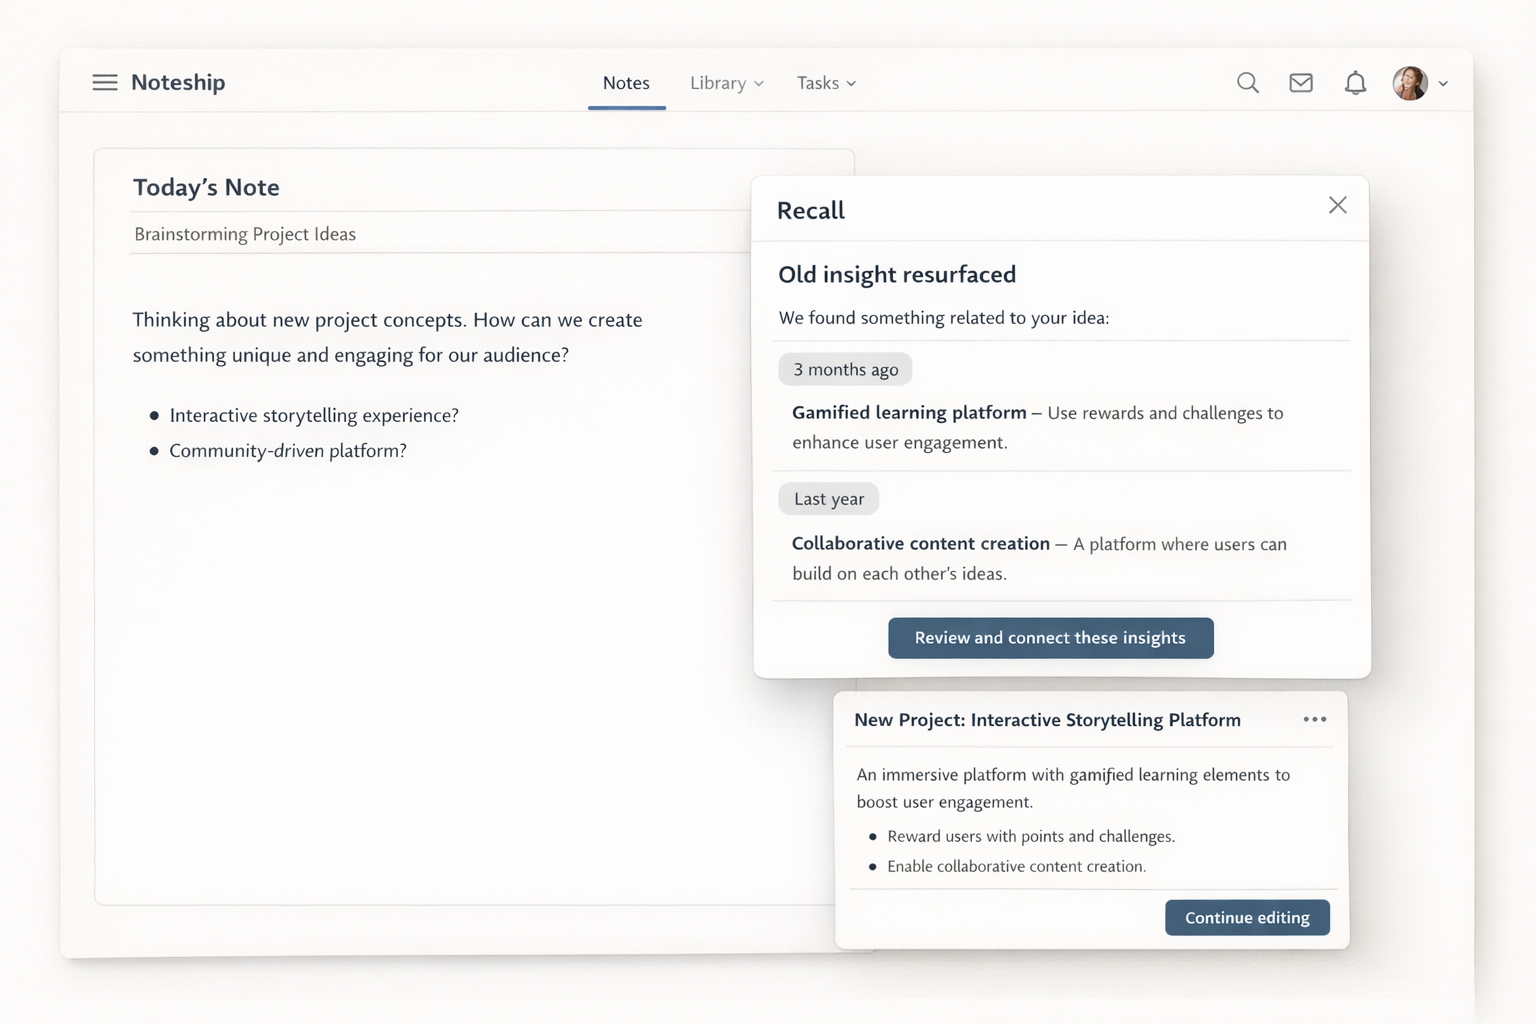Open the mail inbox icon
The width and height of the screenshot is (1536, 1024).
coord(1300,83)
